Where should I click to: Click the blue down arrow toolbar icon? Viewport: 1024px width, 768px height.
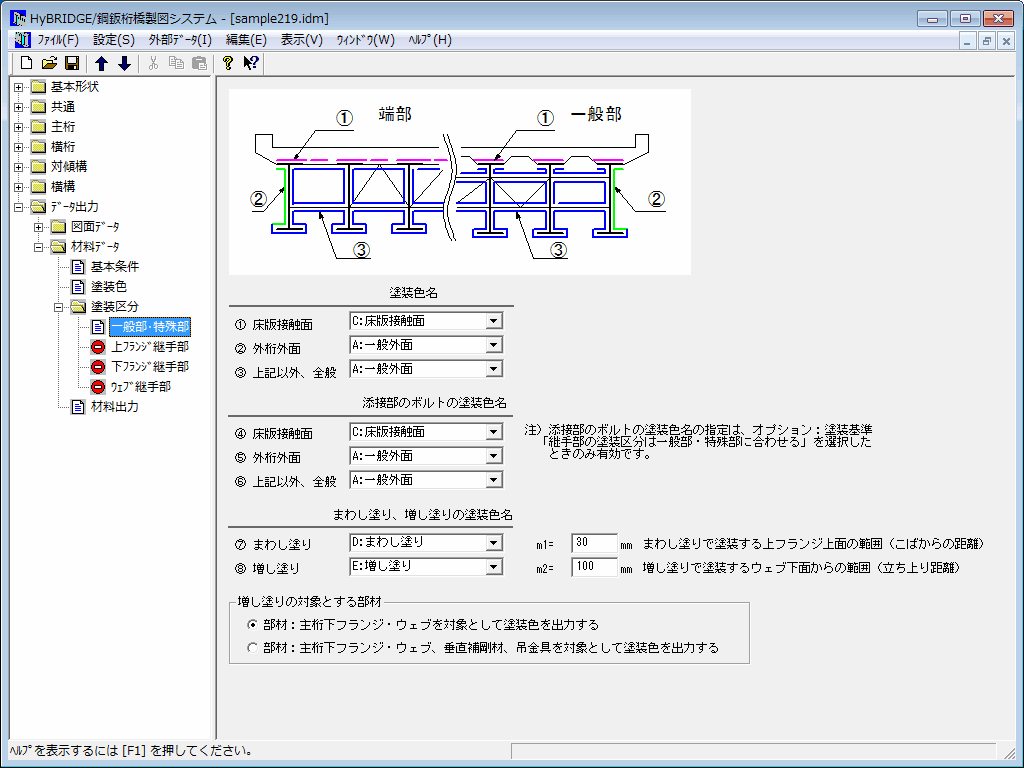point(124,63)
